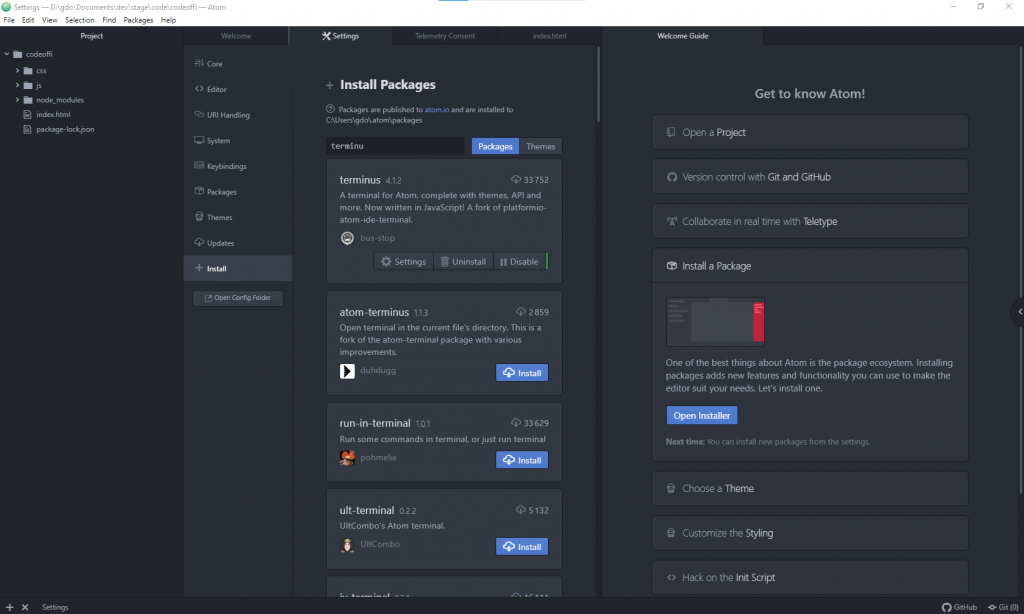Open installed Packages section

click(x=238, y=192)
